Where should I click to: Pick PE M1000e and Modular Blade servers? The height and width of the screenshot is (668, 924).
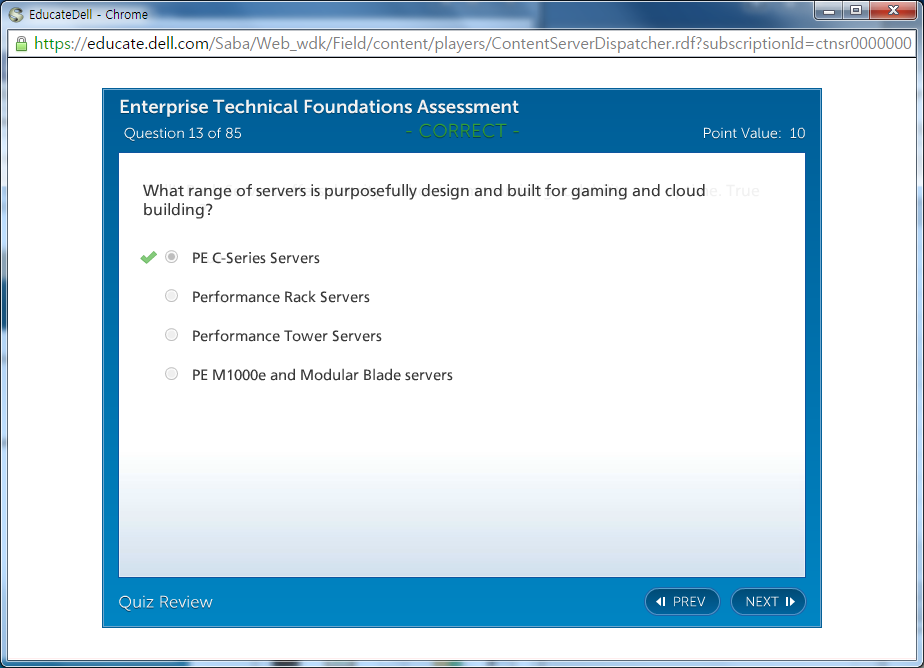click(x=172, y=374)
